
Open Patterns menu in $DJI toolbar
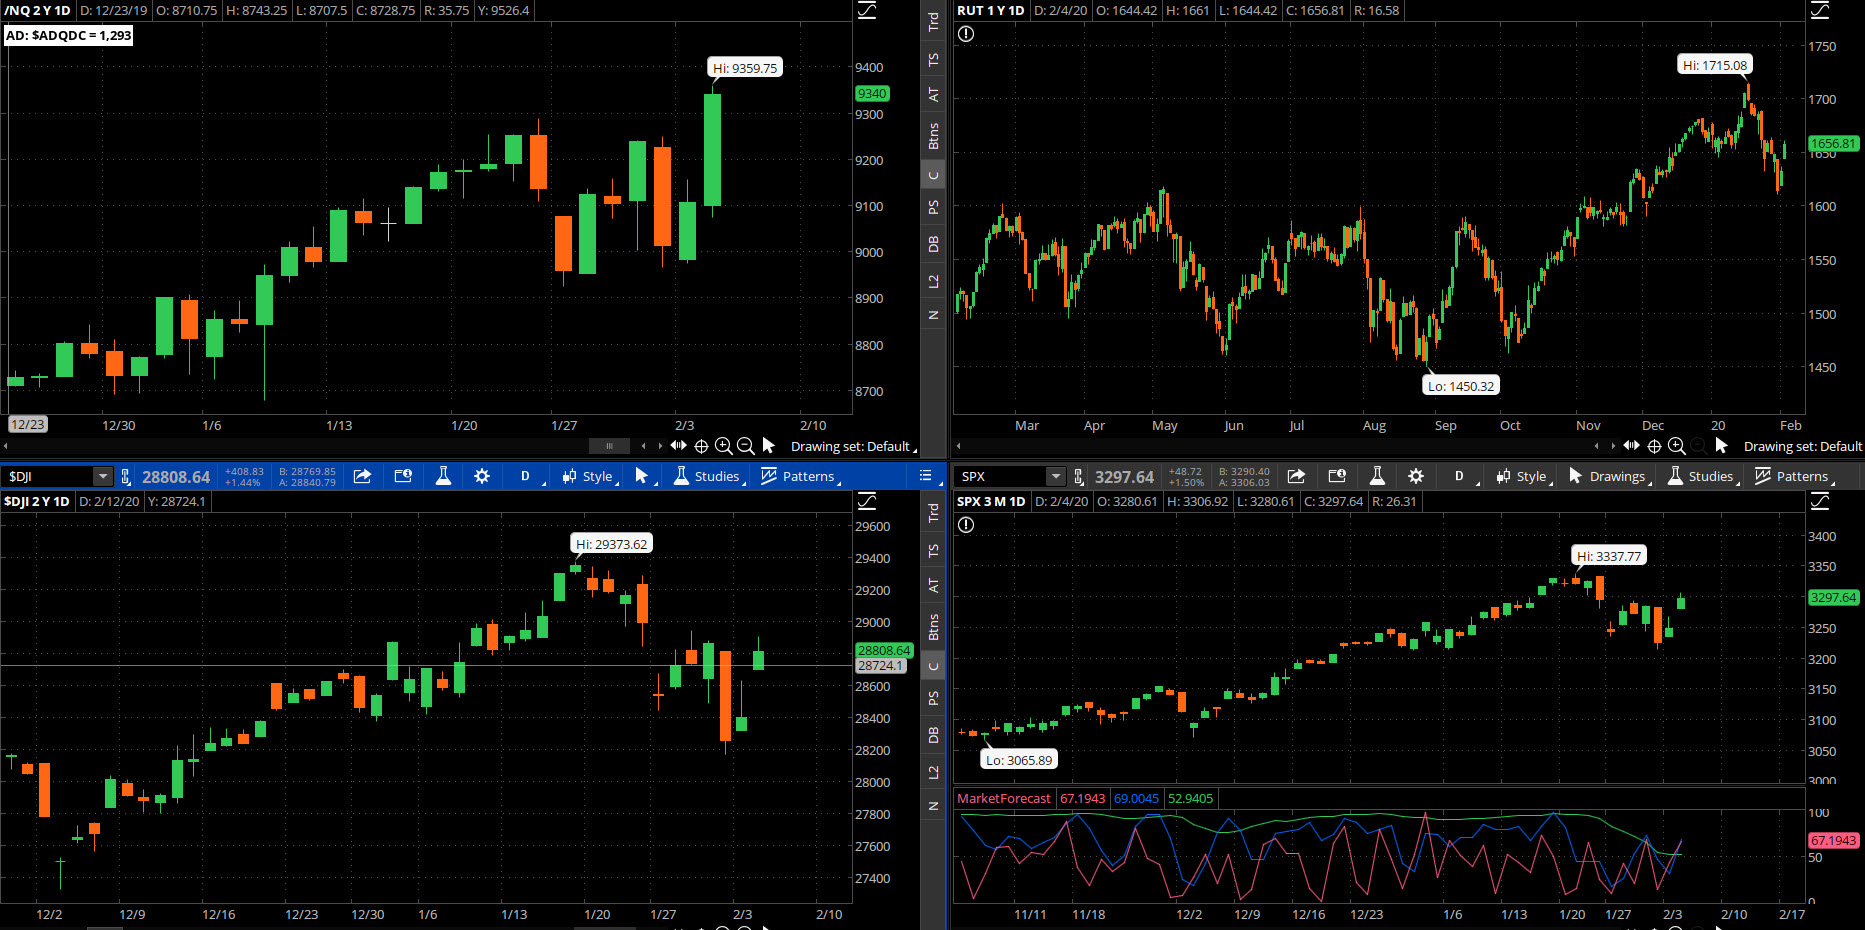[x=800, y=477]
